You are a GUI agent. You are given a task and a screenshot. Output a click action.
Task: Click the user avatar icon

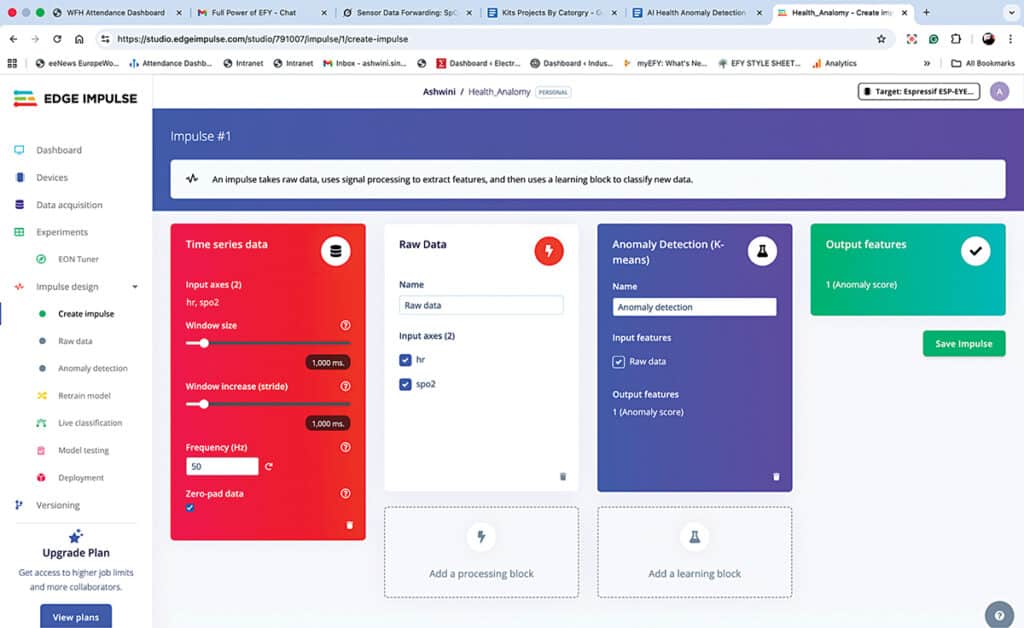point(998,92)
